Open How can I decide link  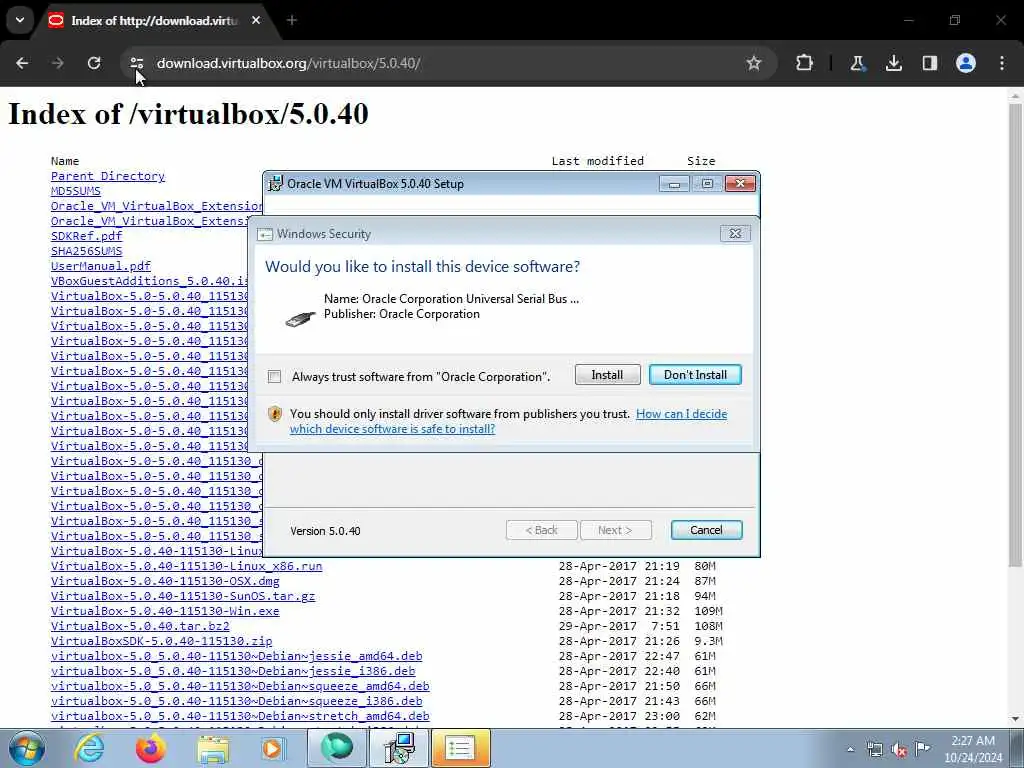pos(681,414)
